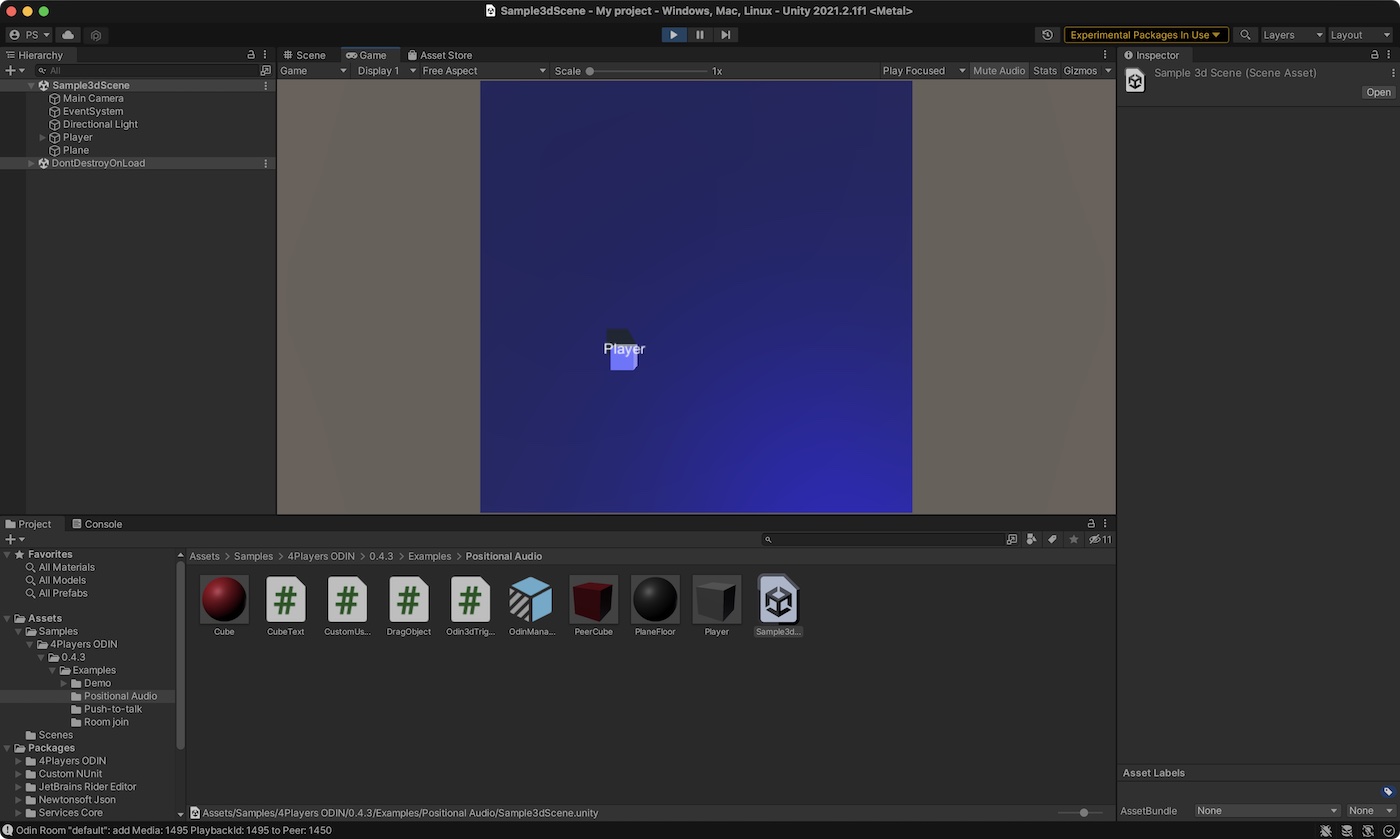Click the Project panel search field
The image size is (1400, 839).
click(x=882, y=539)
